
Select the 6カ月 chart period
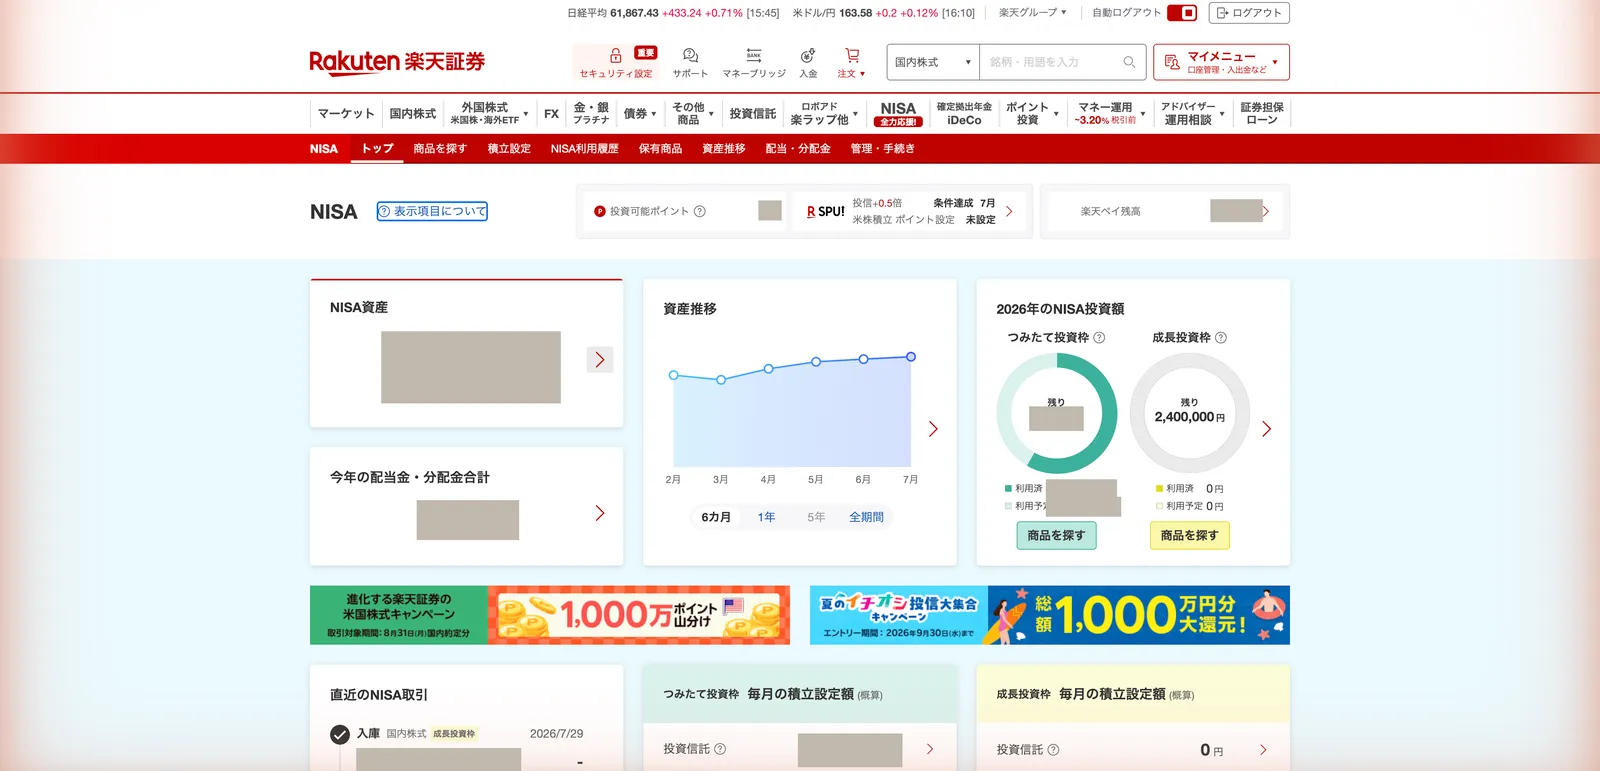(x=716, y=517)
